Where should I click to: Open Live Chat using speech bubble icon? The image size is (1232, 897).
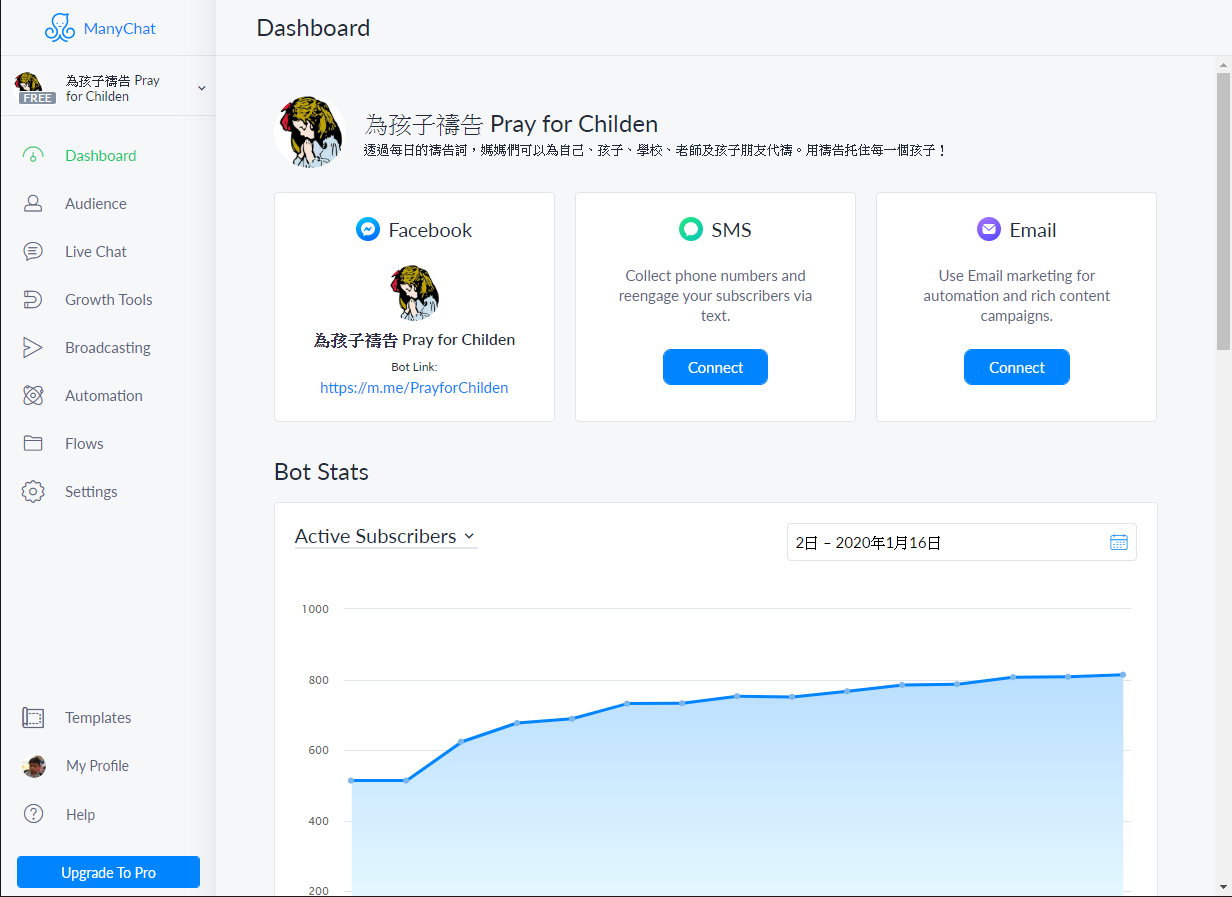(33, 251)
